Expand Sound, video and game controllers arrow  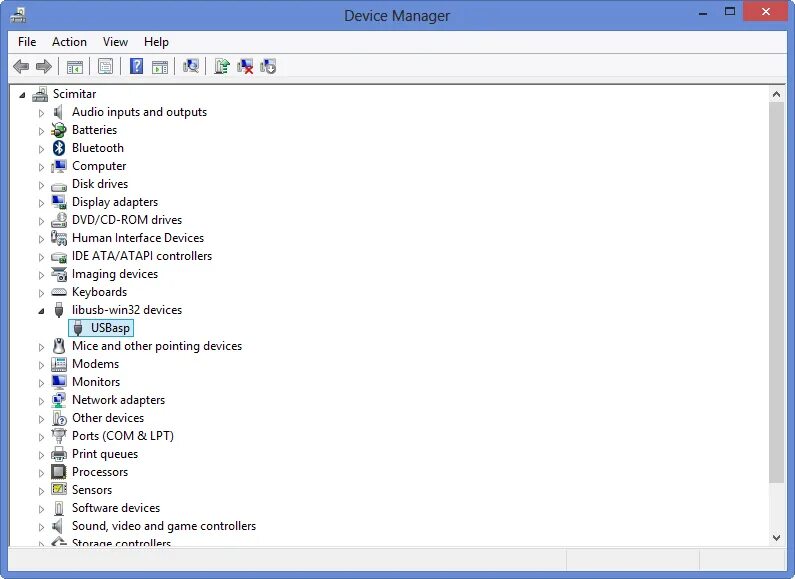41,526
